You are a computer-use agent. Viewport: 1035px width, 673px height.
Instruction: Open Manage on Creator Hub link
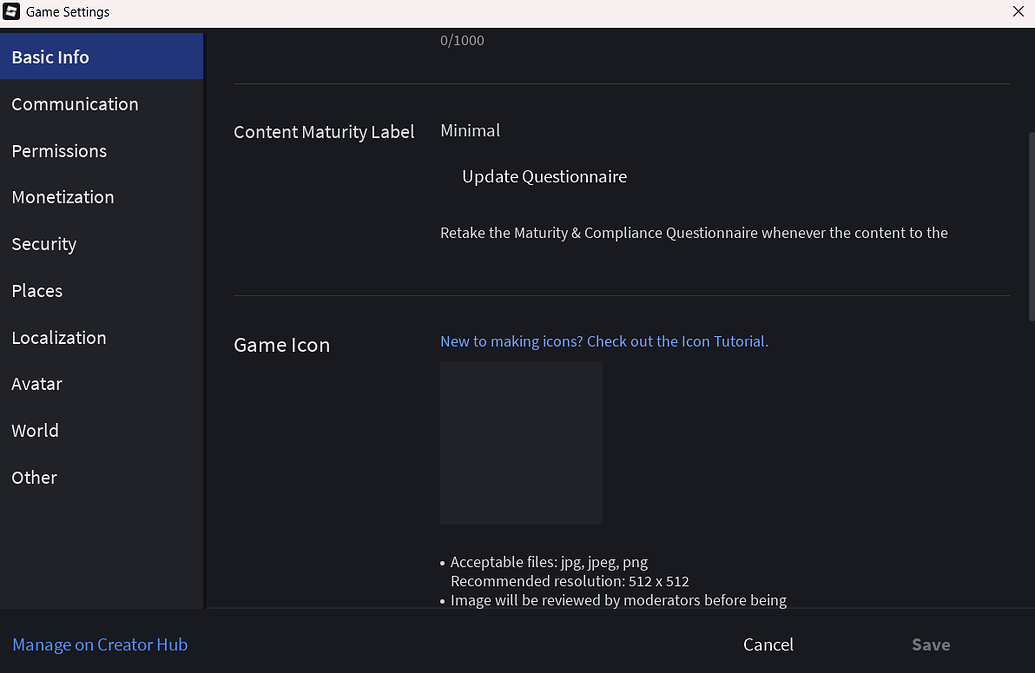point(100,645)
